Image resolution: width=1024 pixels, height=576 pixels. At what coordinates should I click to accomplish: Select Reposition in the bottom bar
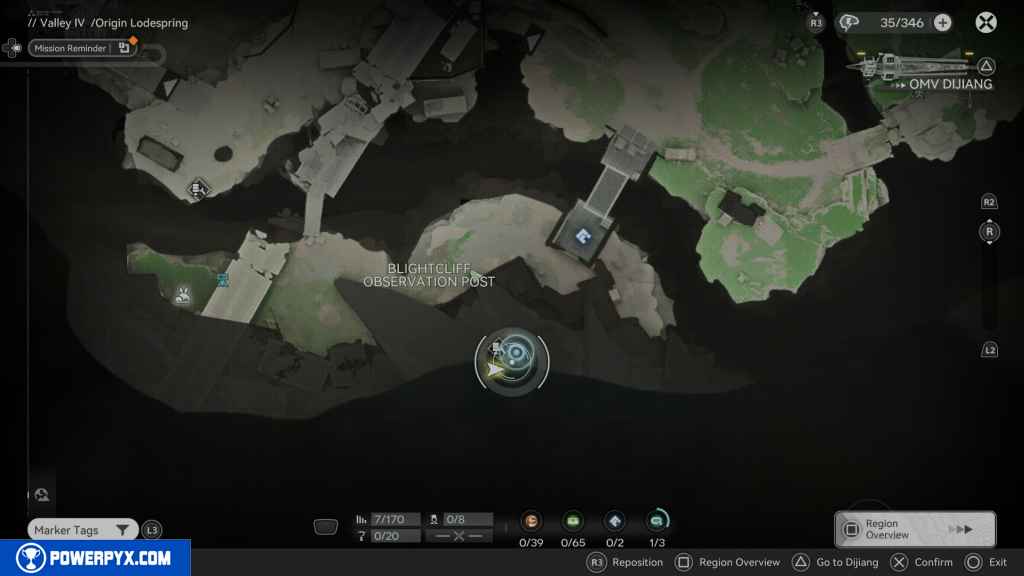pos(625,562)
